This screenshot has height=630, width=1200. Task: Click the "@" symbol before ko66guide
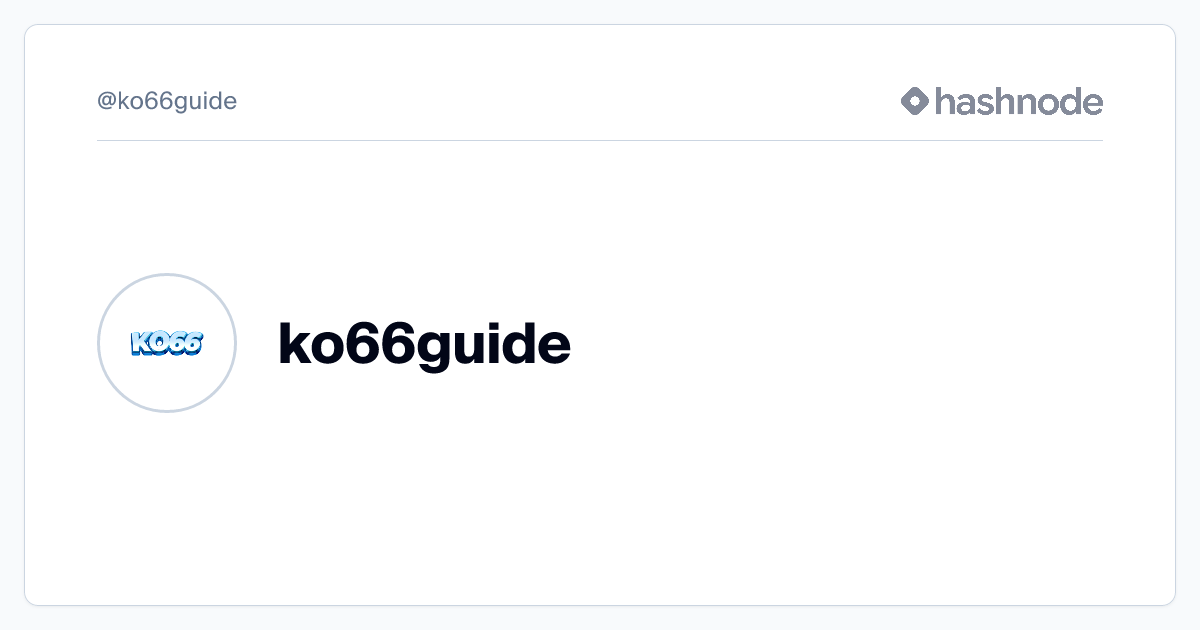click(x=107, y=102)
